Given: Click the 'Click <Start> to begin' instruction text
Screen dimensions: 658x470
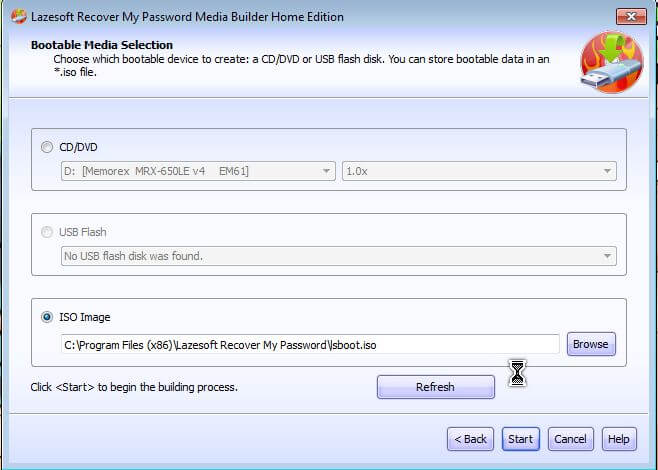Looking at the screenshot, I should [x=134, y=387].
